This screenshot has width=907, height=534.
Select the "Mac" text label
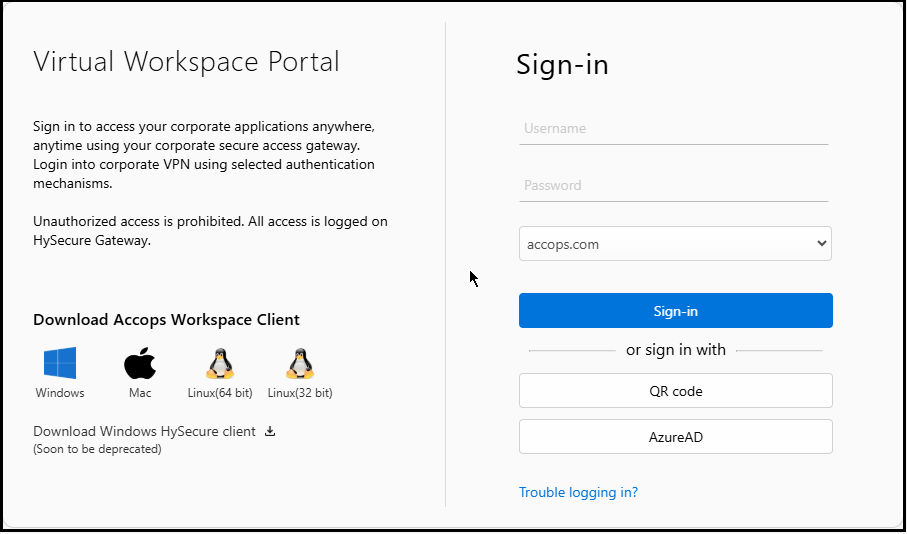coord(140,393)
